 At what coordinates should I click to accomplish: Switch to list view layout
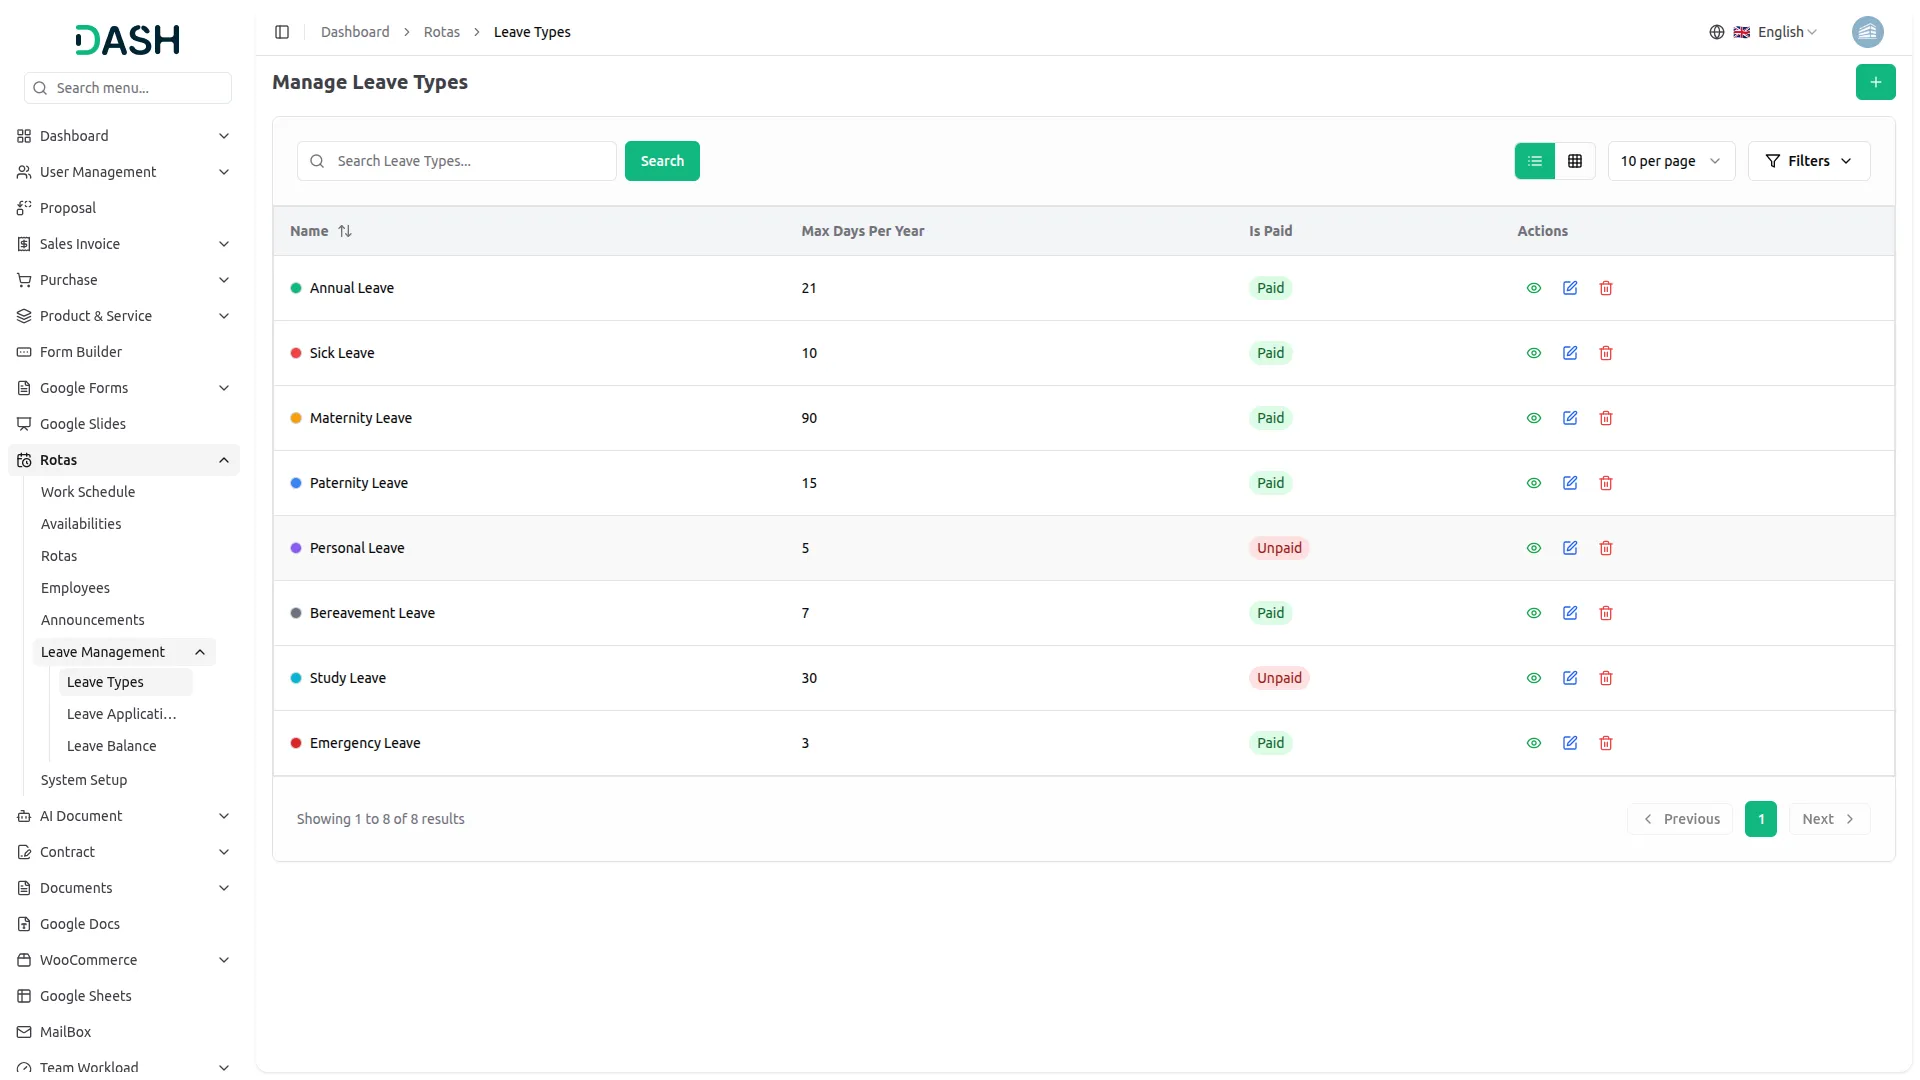click(1534, 161)
